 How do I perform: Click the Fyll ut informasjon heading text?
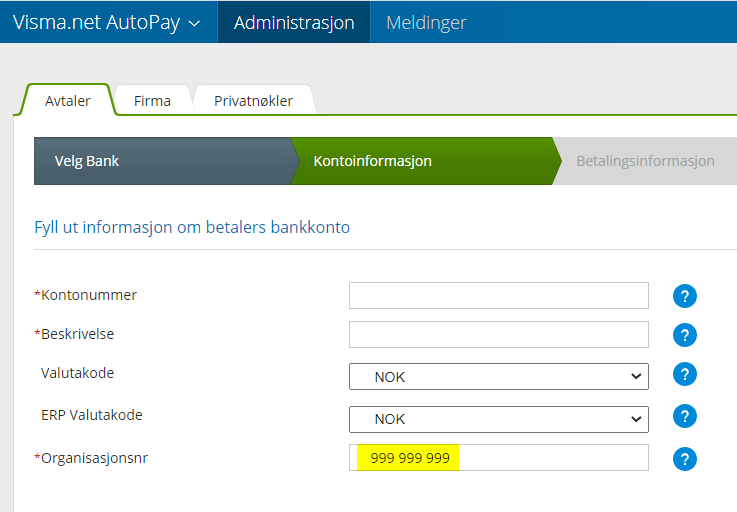click(x=192, y=227)
